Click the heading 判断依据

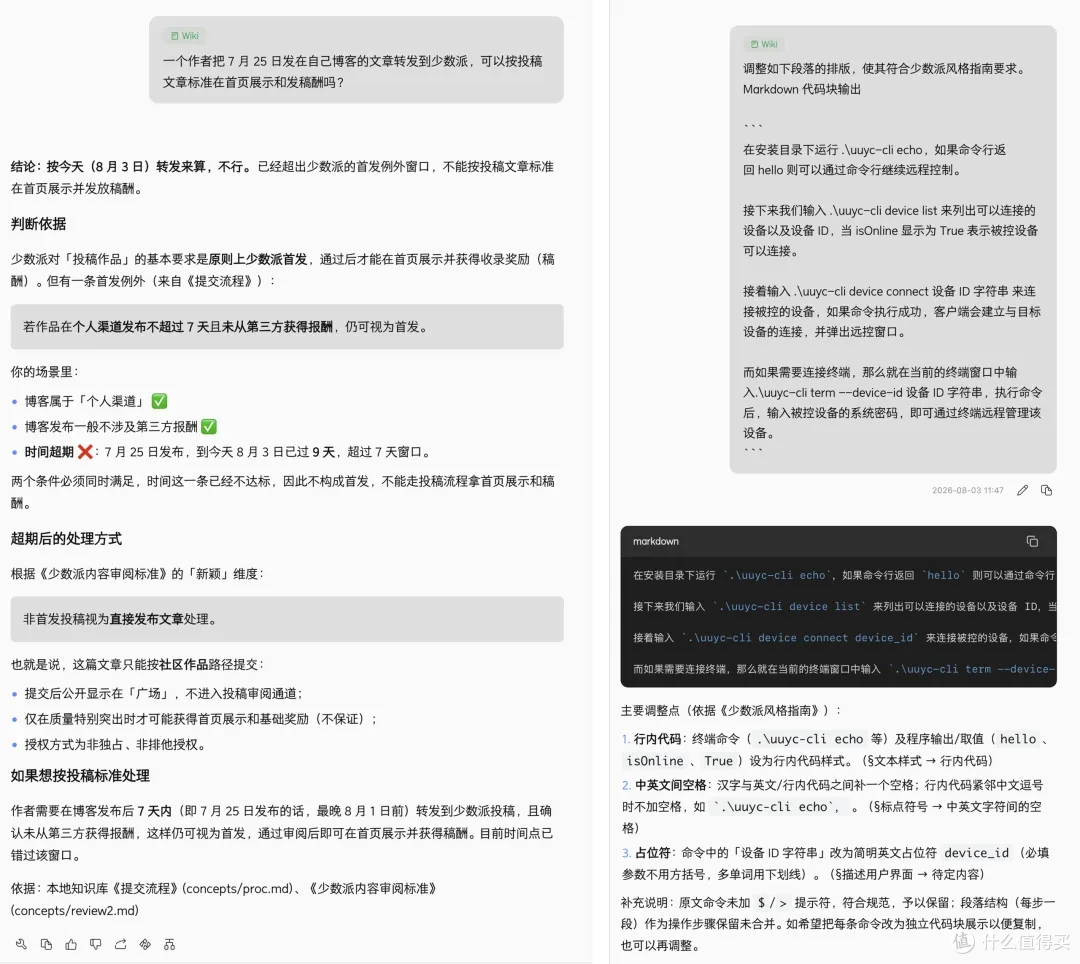click(39, 224)
